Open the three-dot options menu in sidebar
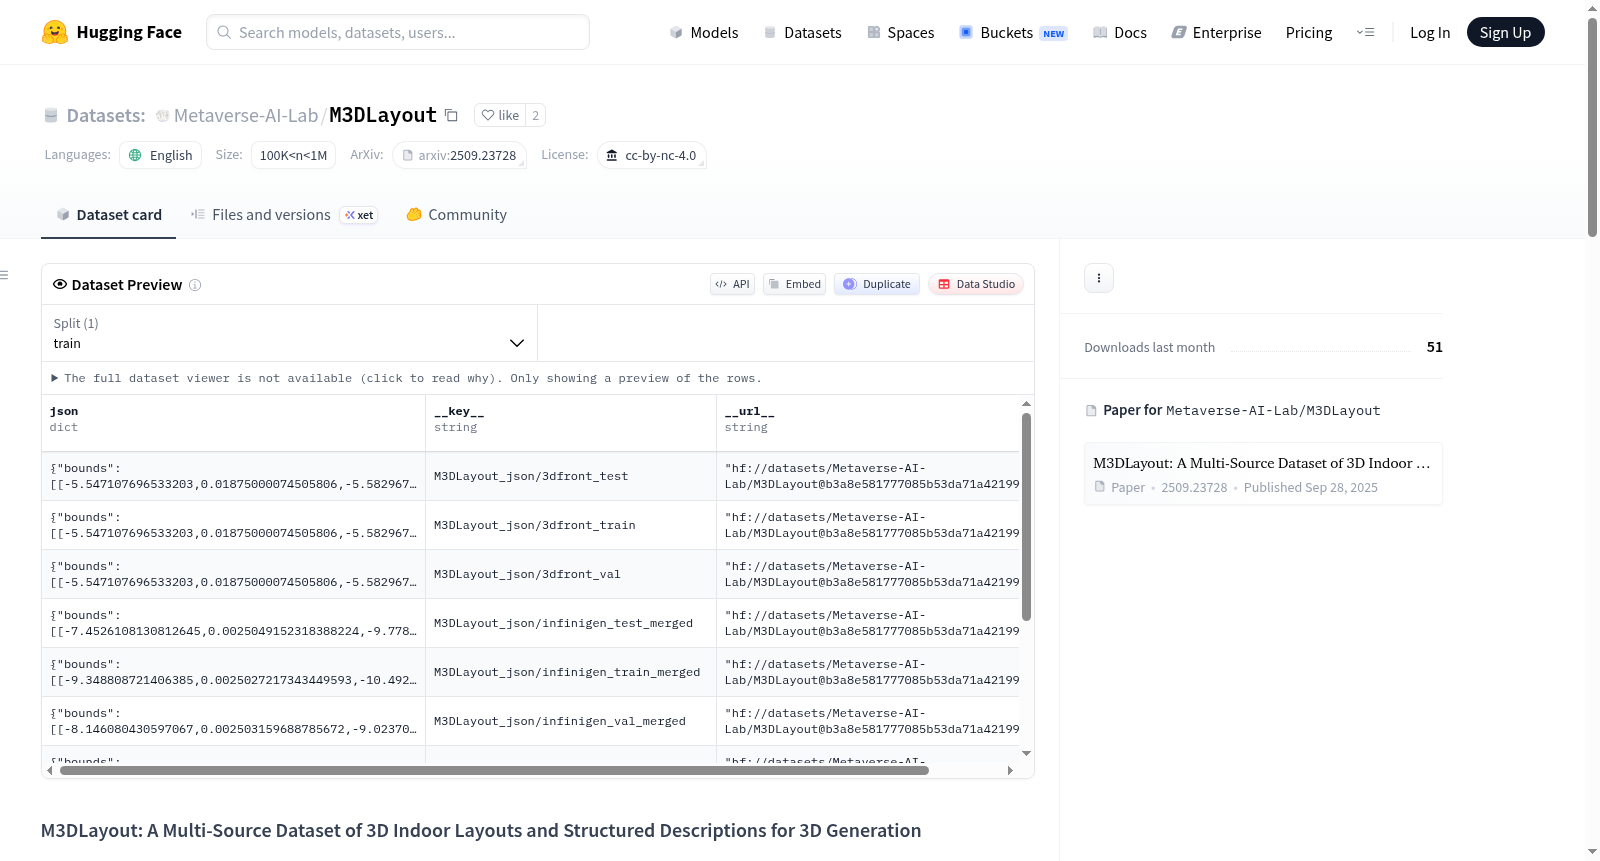 point(1099,278)
